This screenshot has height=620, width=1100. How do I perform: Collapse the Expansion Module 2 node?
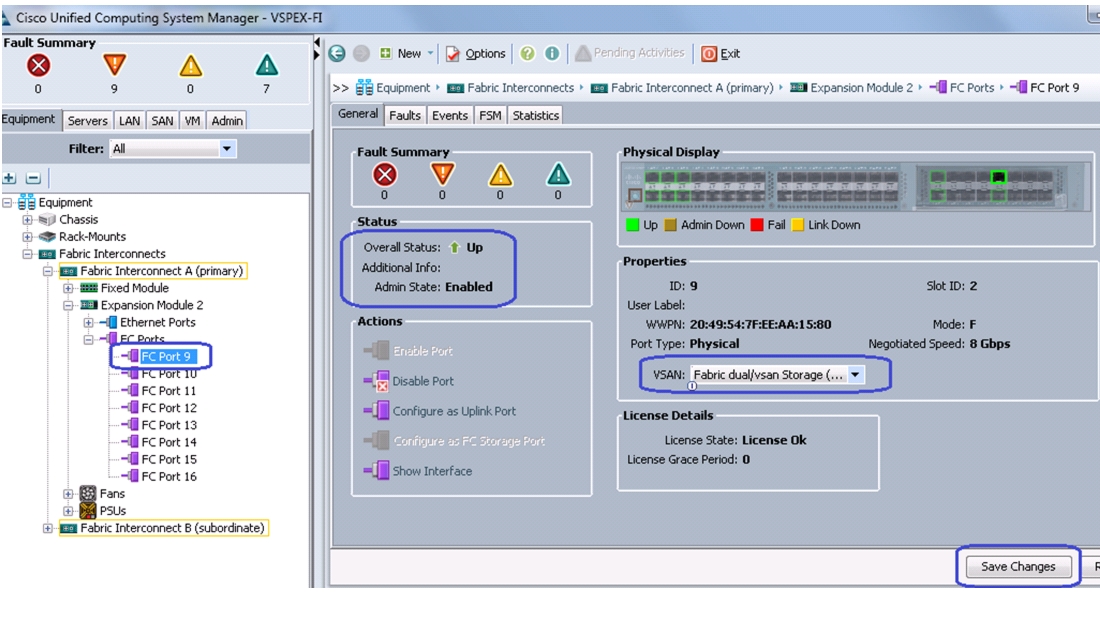pos(68,305)
